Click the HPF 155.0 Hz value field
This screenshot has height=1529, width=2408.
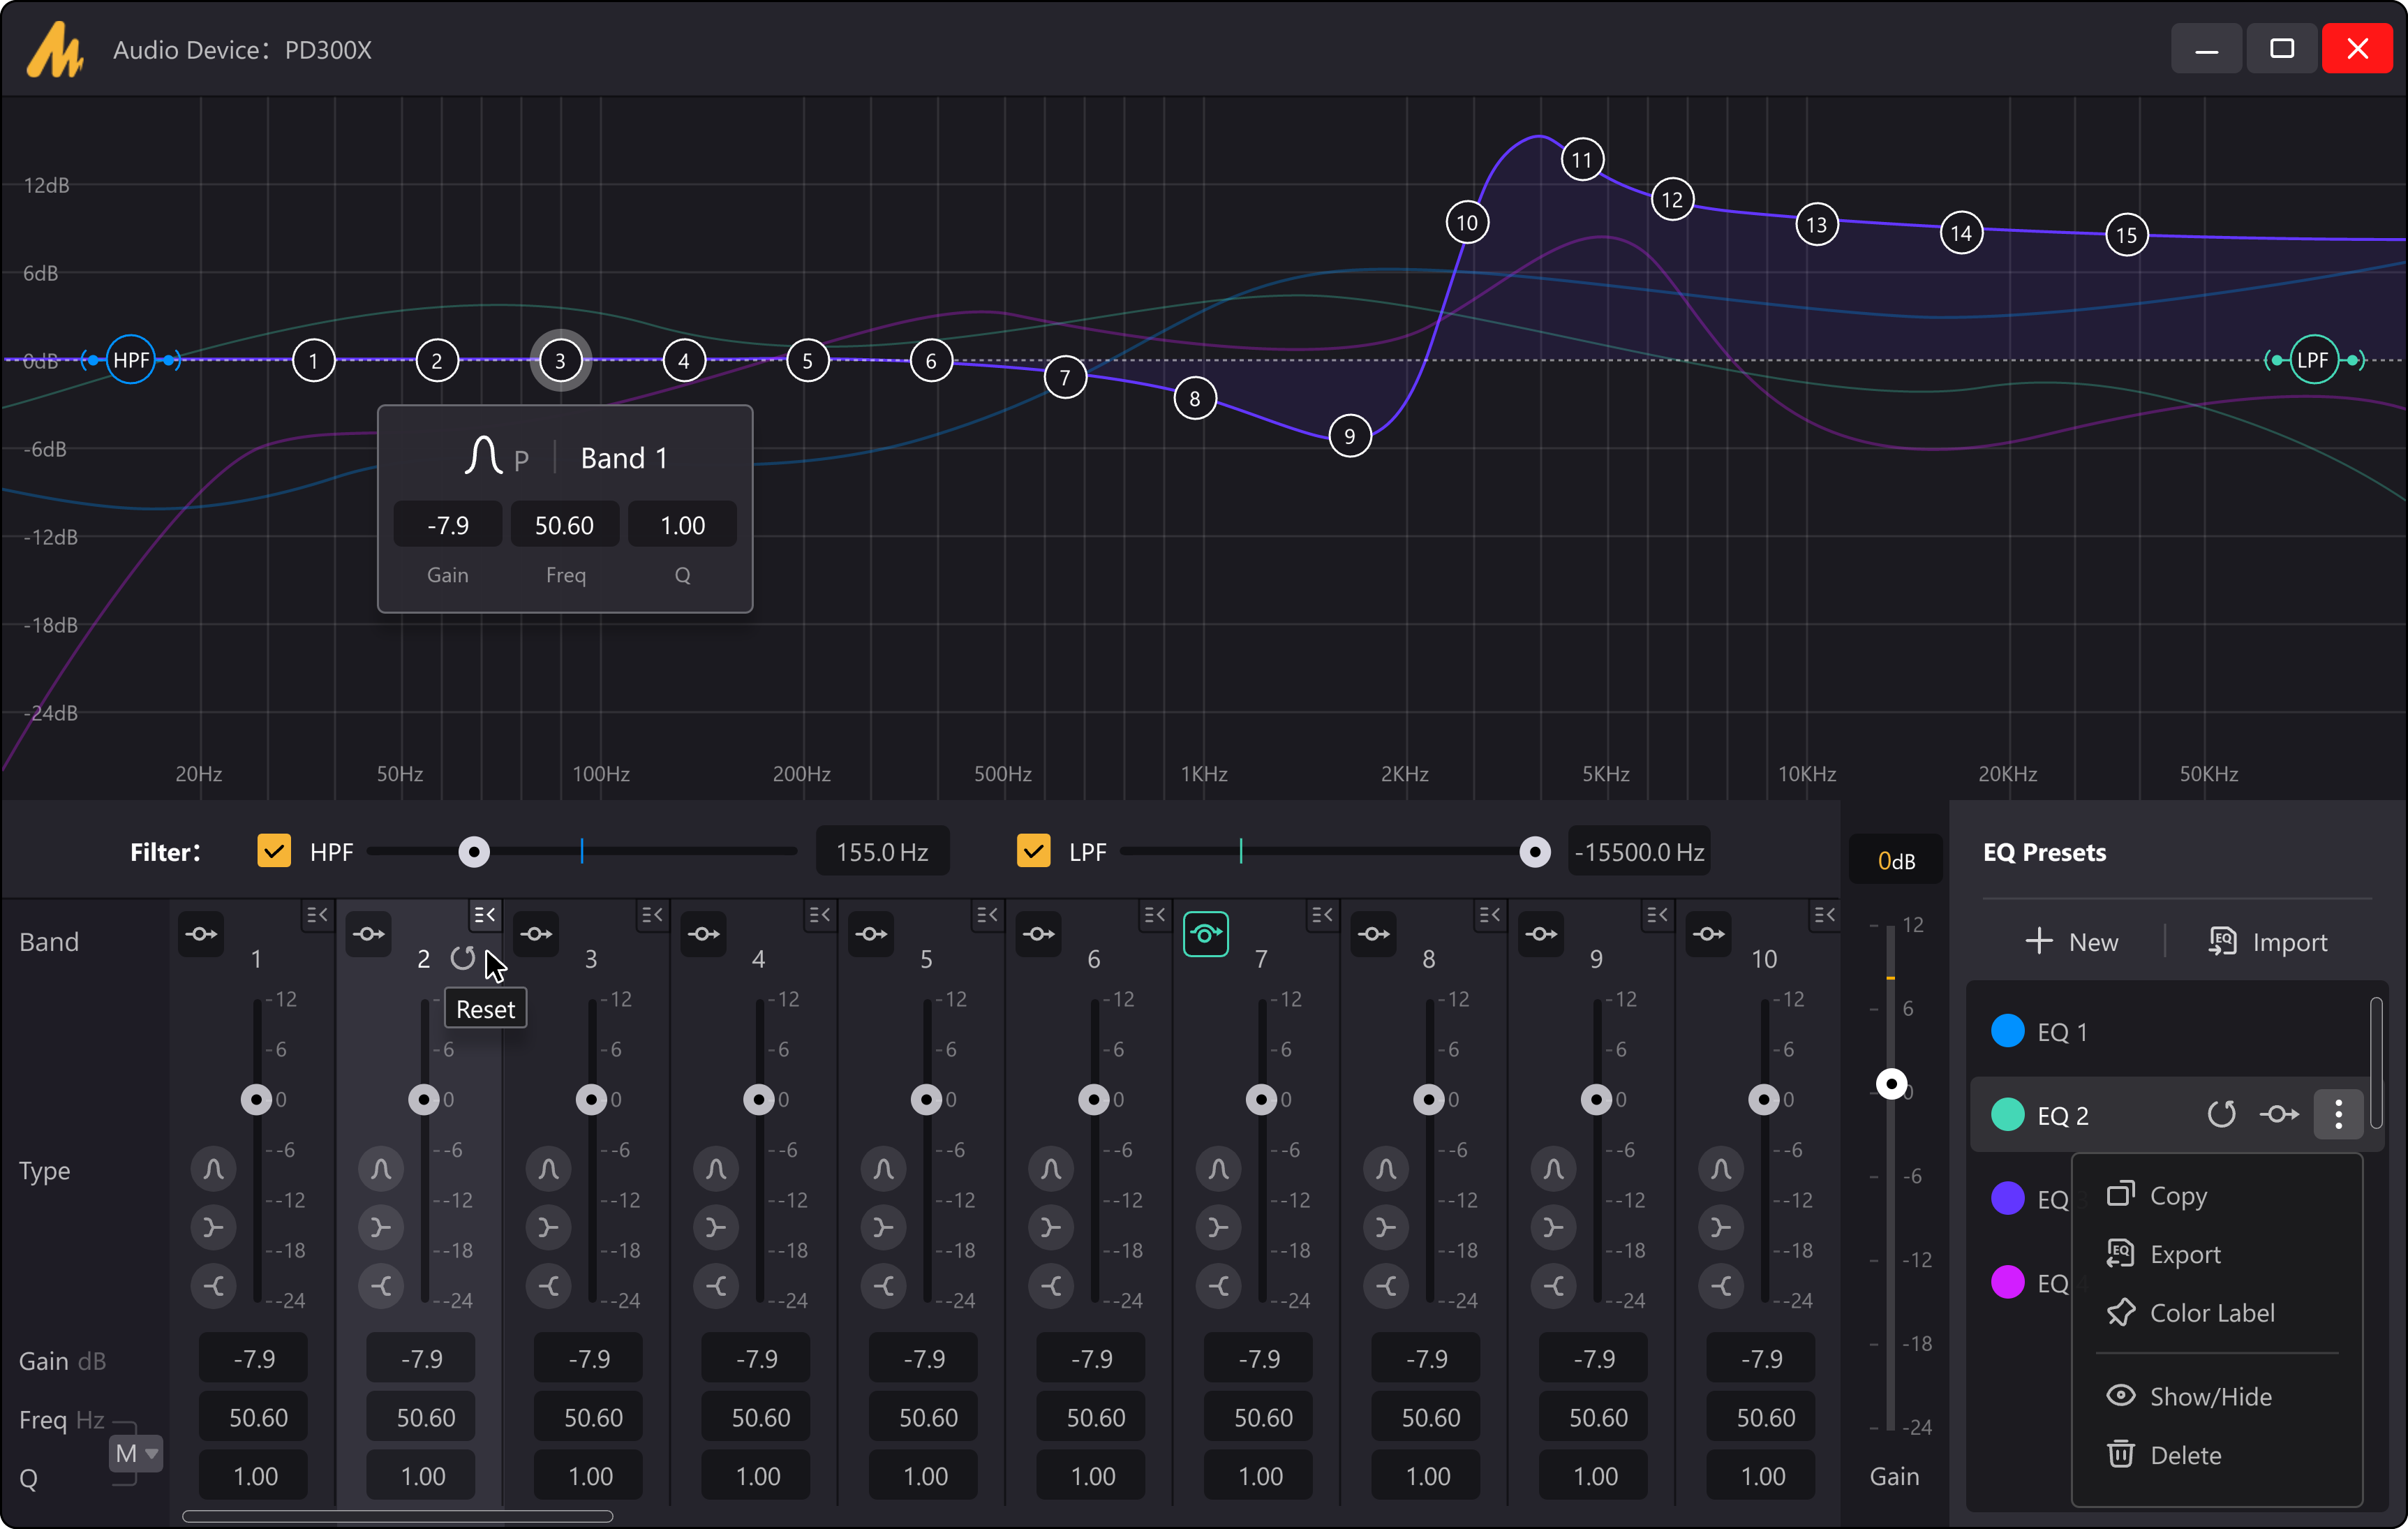click(883, 852)
